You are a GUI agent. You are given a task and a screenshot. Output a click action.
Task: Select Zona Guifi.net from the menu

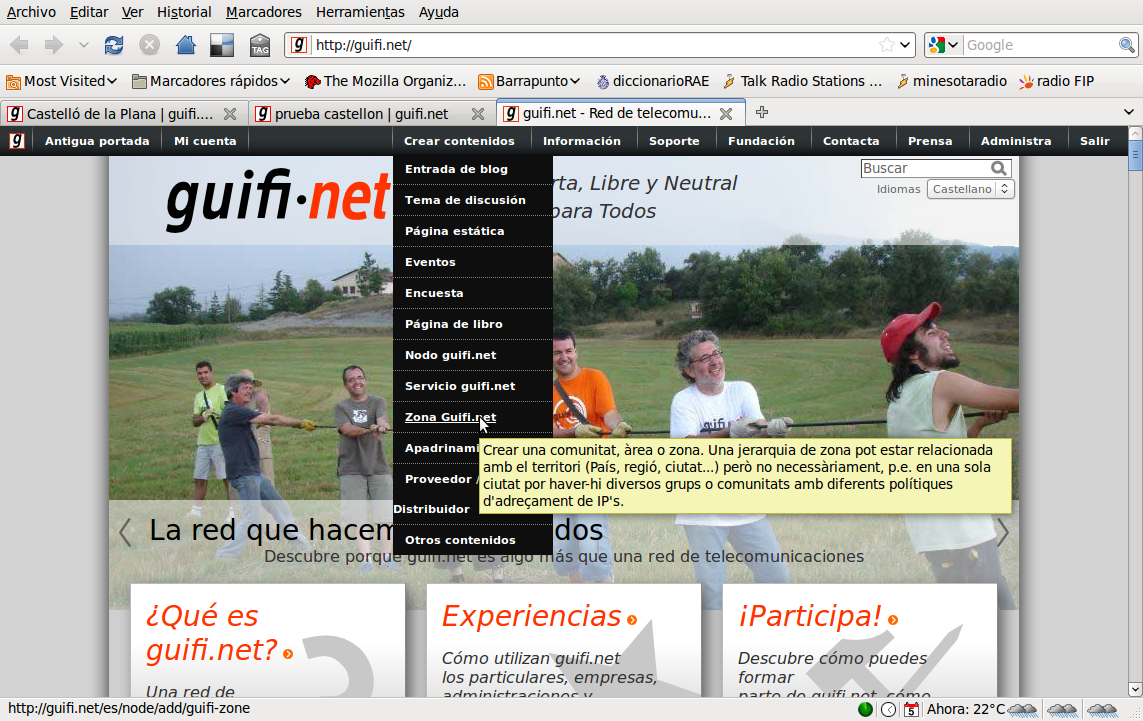(450, 417)
